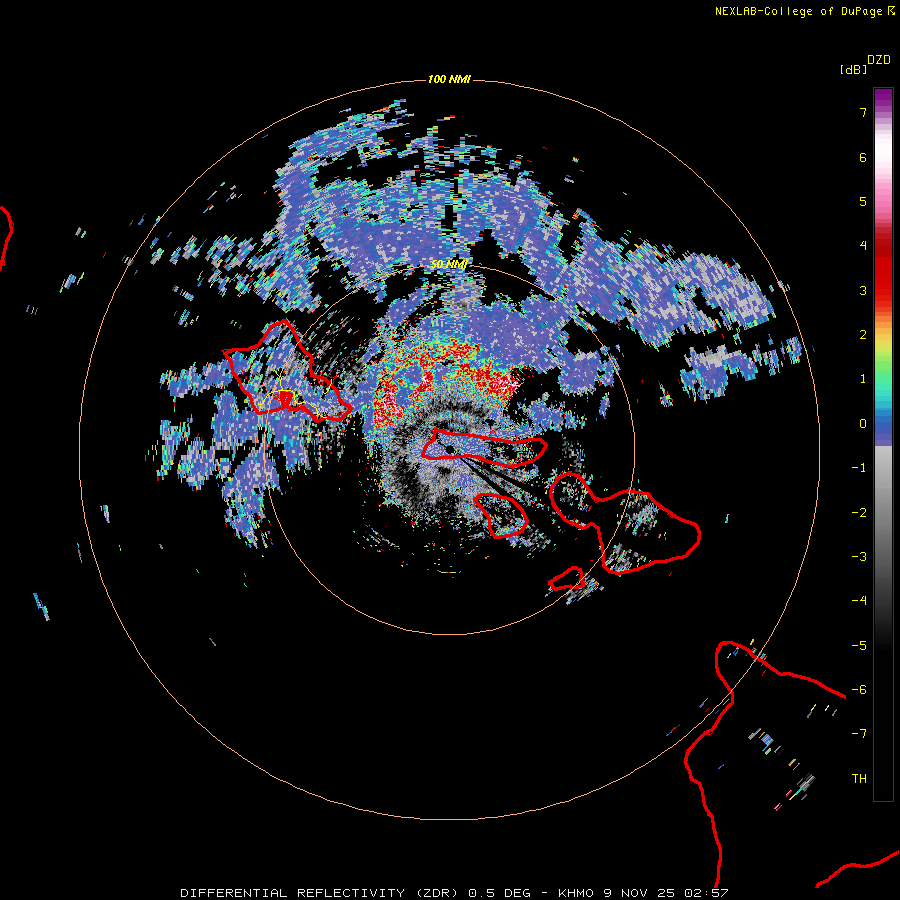Click the black radar site dot at center
Viewport: 900px width, 900px height.
[x=449, y=449]
